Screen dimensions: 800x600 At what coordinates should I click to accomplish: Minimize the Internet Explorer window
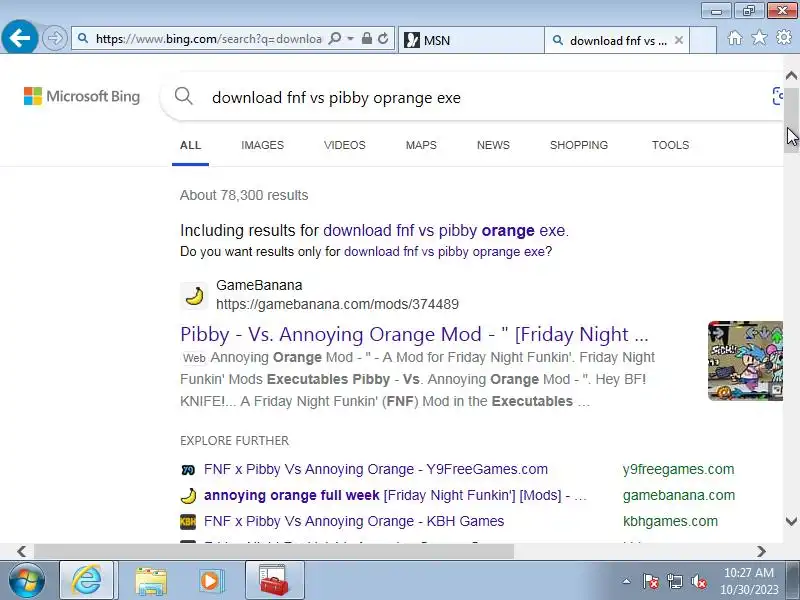(x=716, y=11)
